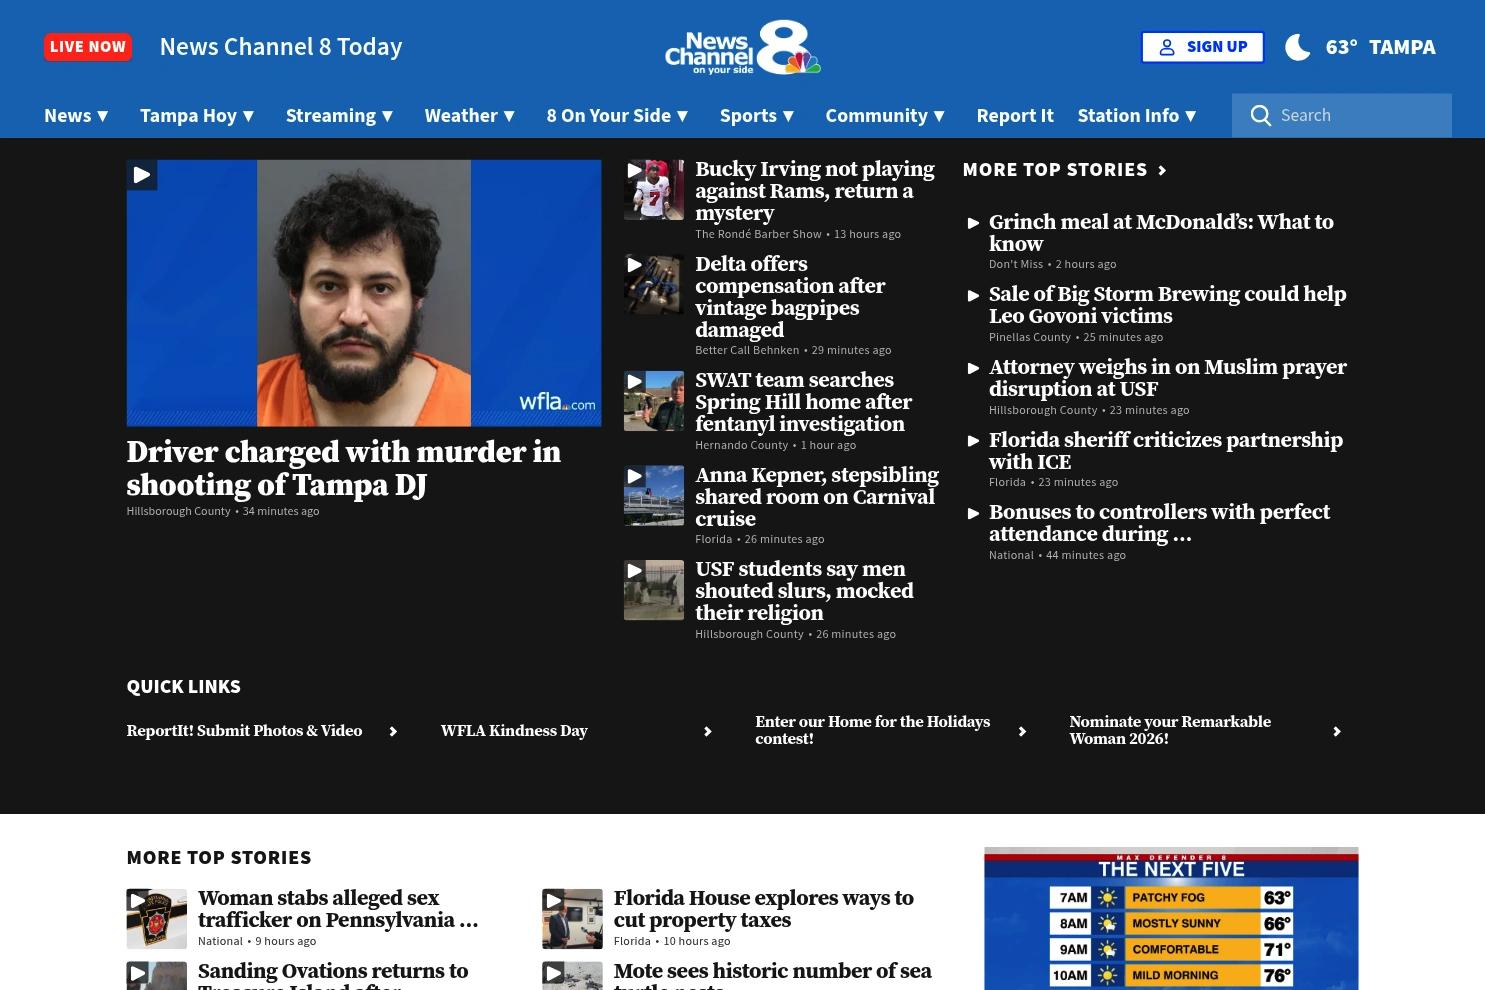The image size is (1485, 990).
Task: Click the search magnifier icon
Action: [x=1261, y=116]
